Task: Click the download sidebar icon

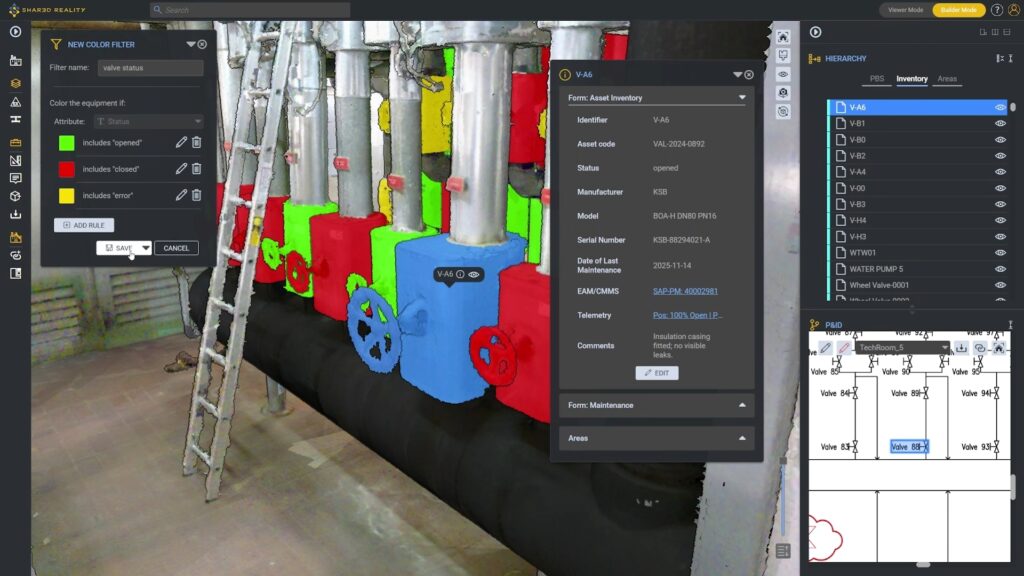Action: click(x=16, y=214)
